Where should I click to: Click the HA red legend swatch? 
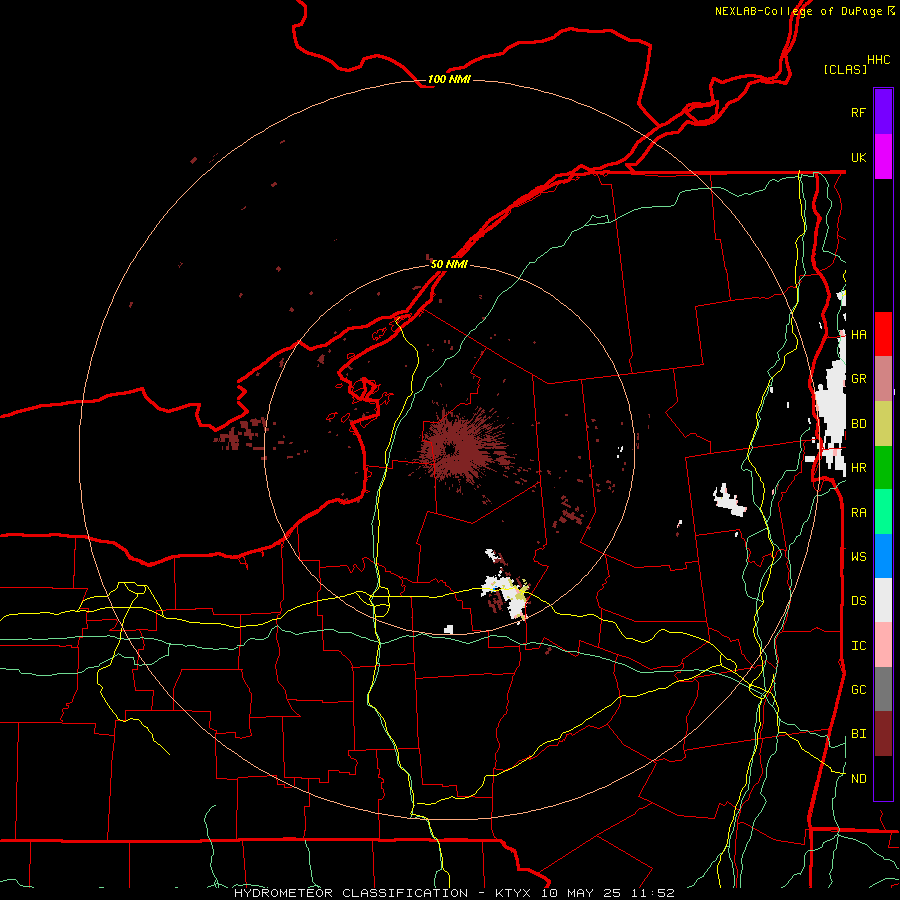tap(883, 334)
